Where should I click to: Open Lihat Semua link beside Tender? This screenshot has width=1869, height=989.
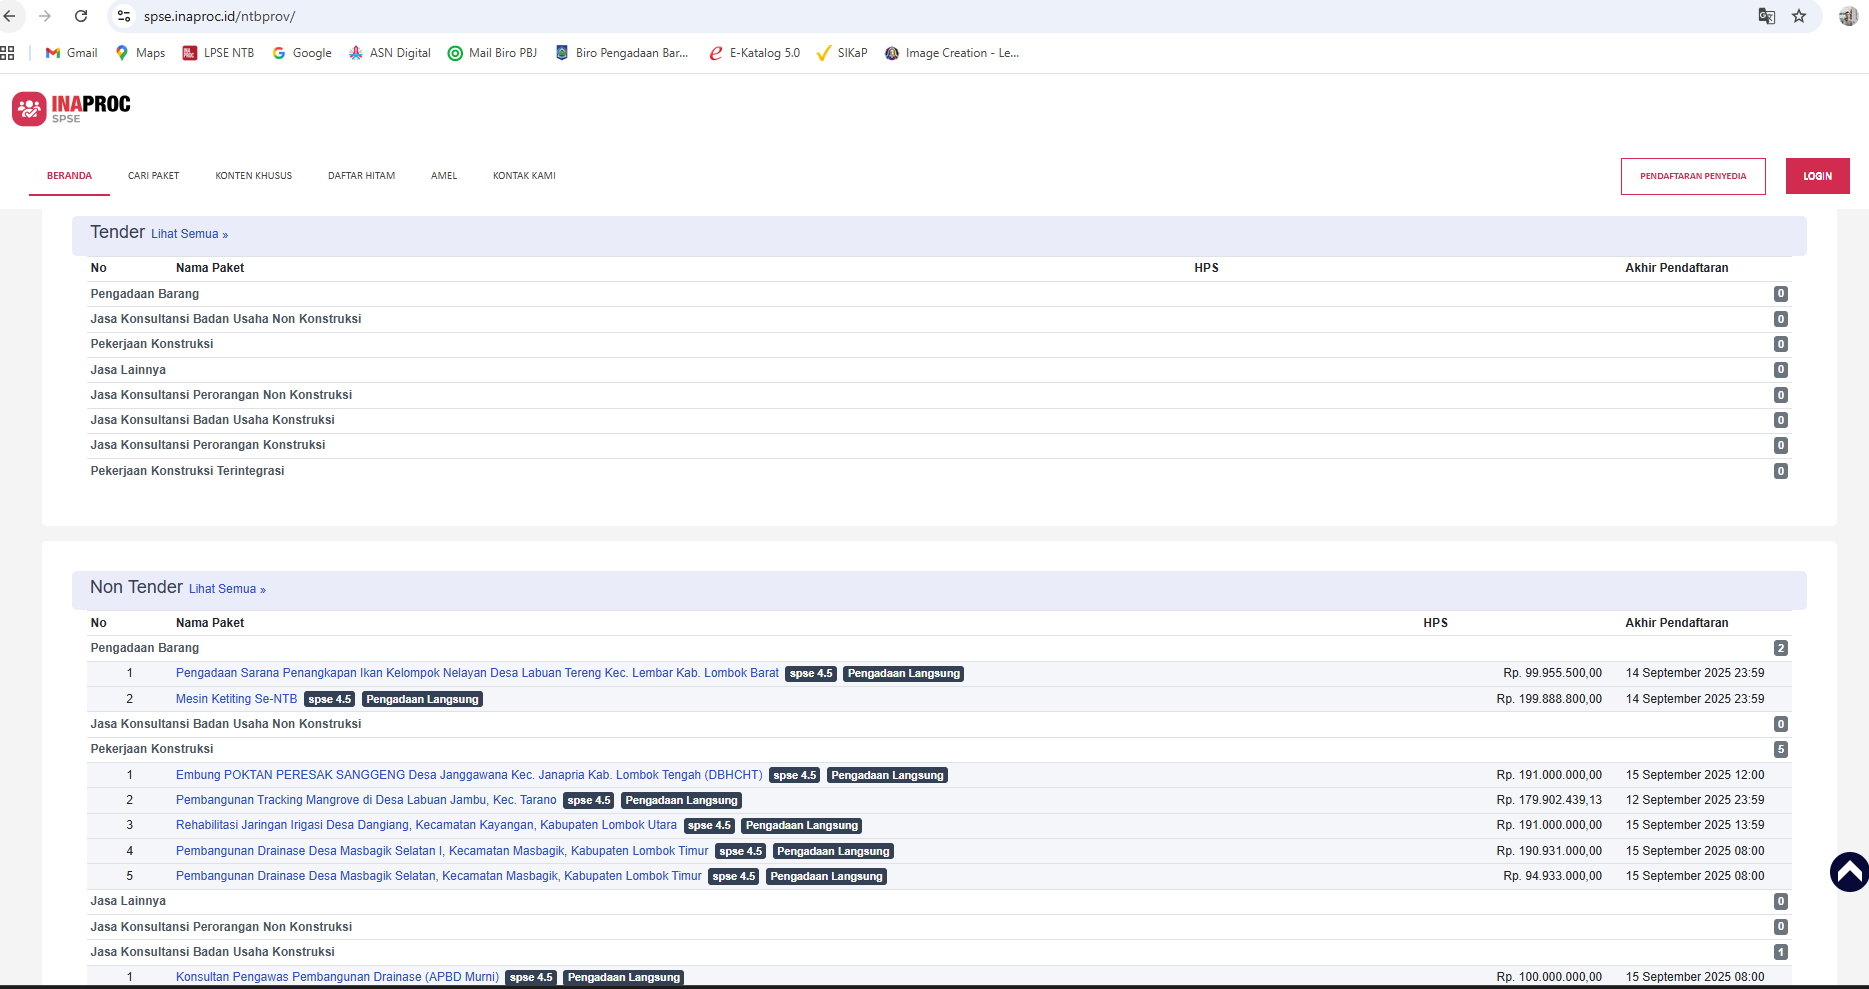[x=189, y=234]
